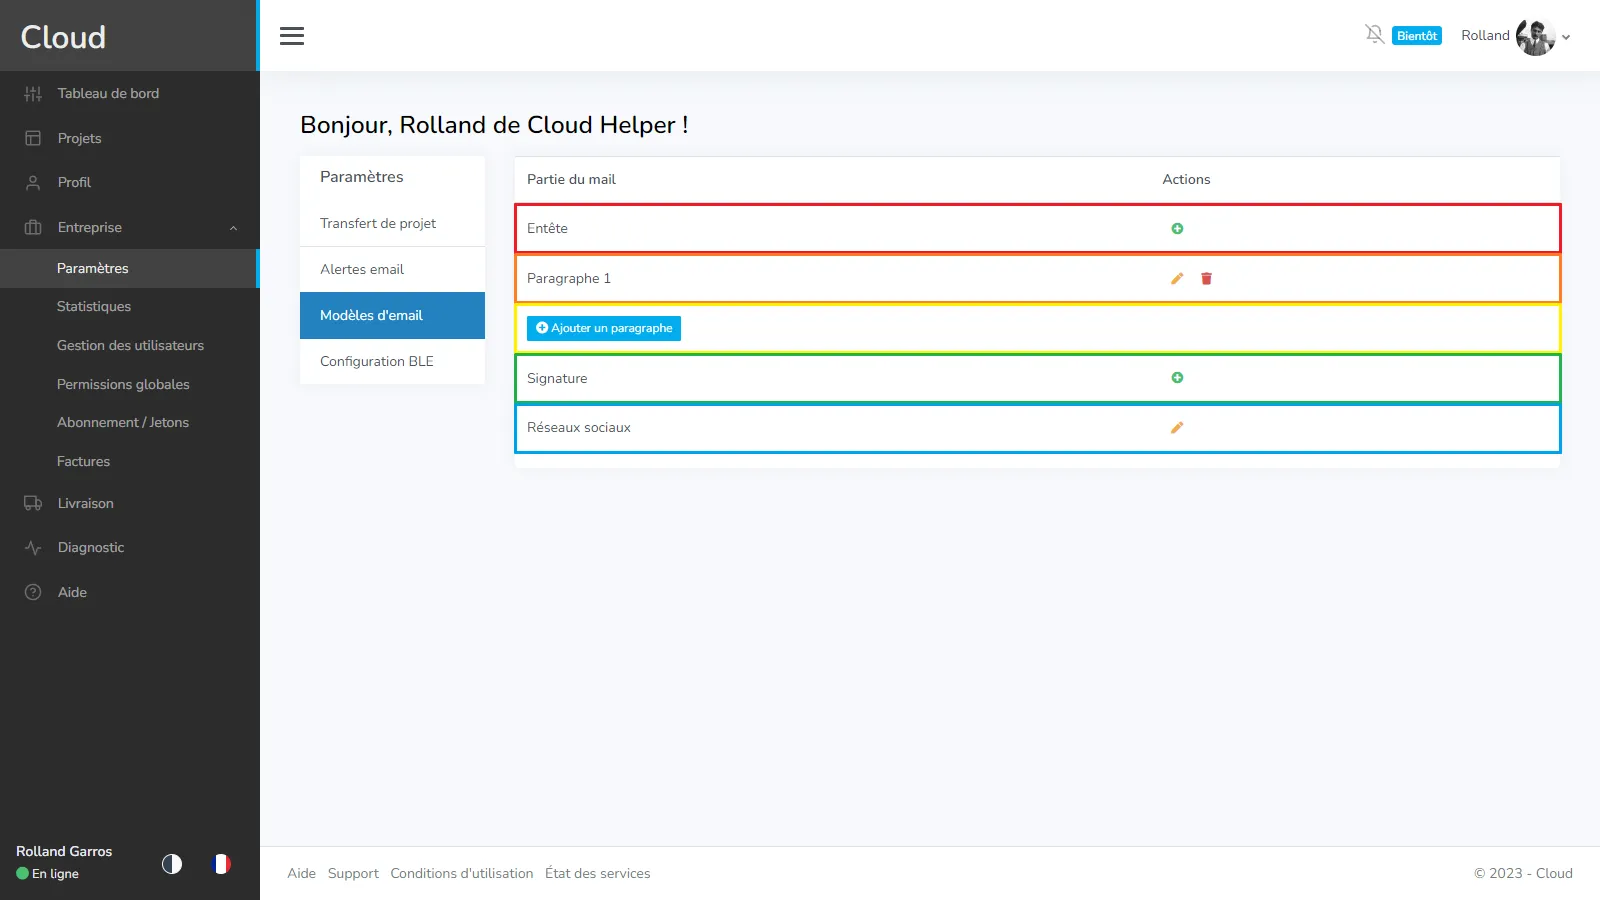Image resolution: width=1600 pixels, height=900 pixels.
Task: Open the Conditions d'utilisation footer link
Action: (x=461, y=873)
